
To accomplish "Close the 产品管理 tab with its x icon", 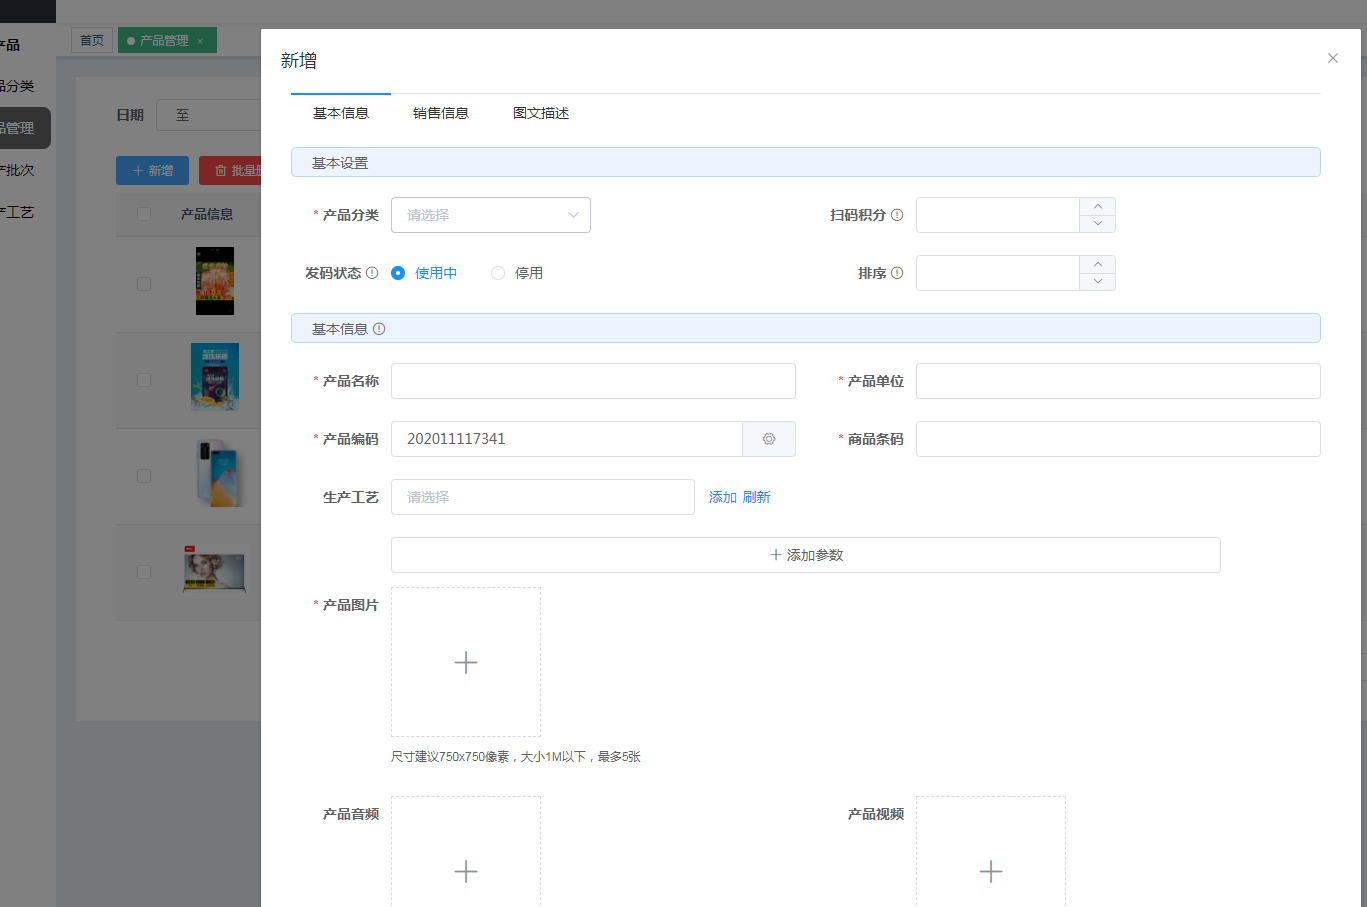I will tap(200, 41).
